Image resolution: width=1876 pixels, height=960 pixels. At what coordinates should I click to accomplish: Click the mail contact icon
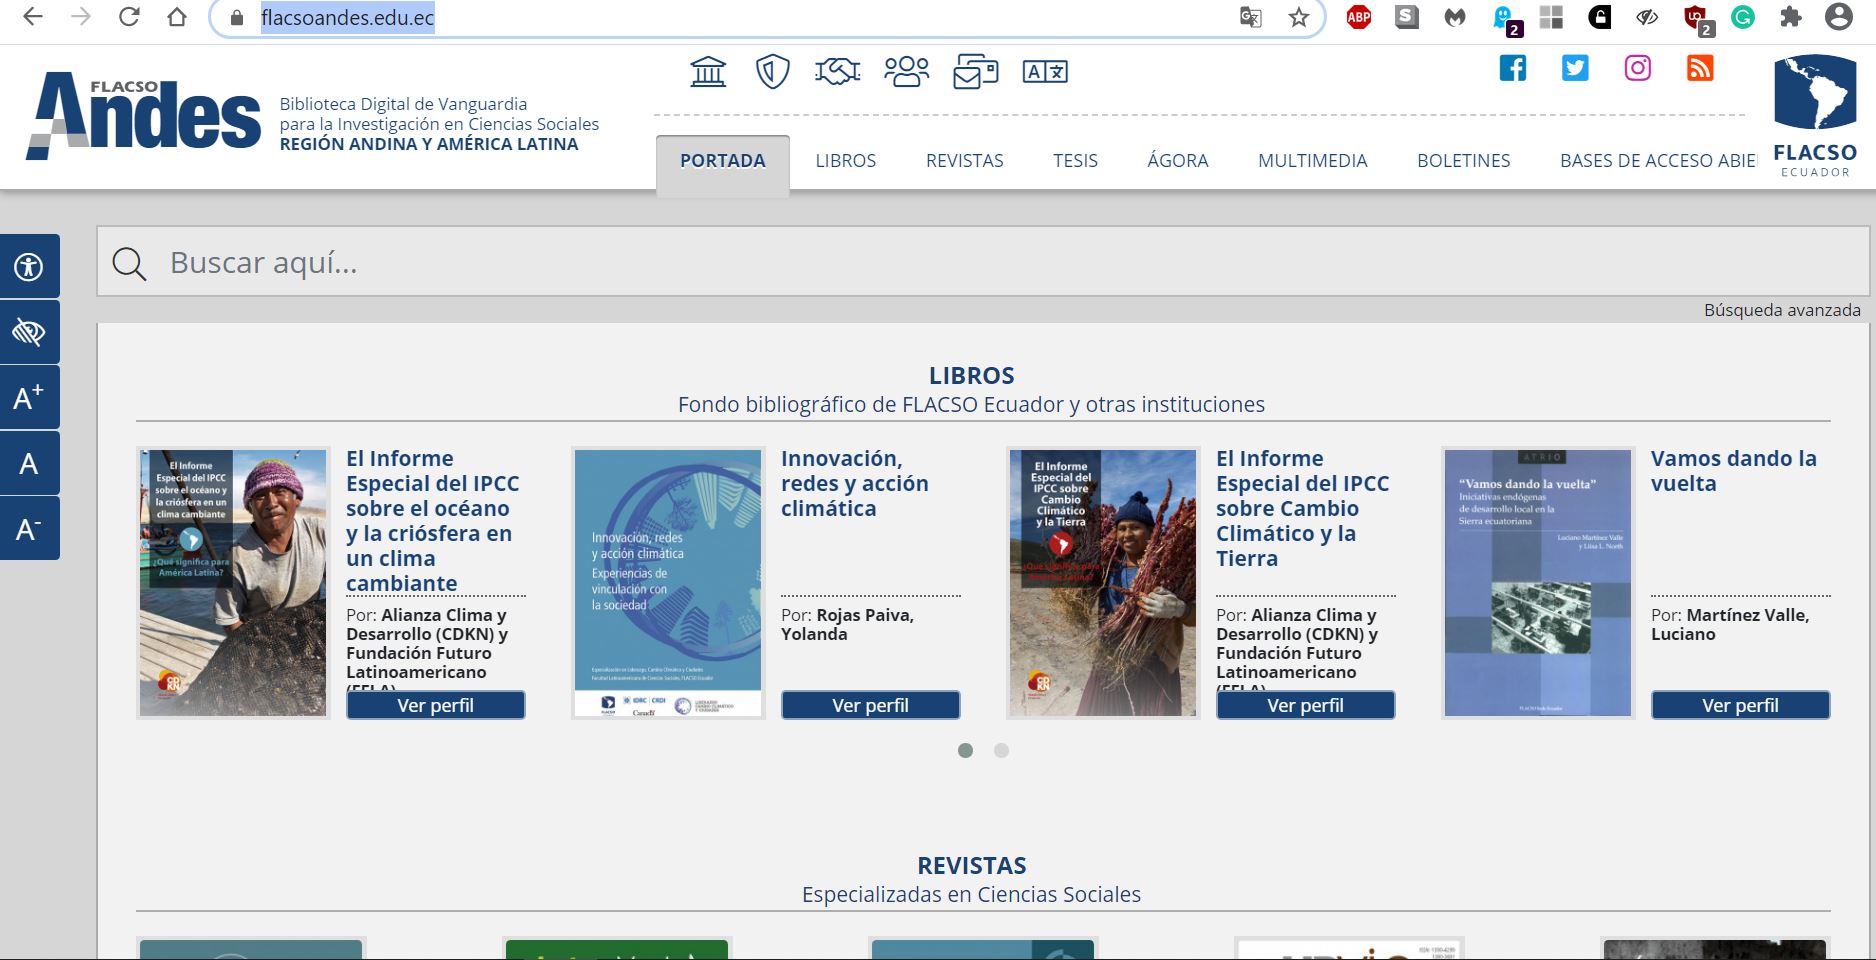click(x=975, y=72)
